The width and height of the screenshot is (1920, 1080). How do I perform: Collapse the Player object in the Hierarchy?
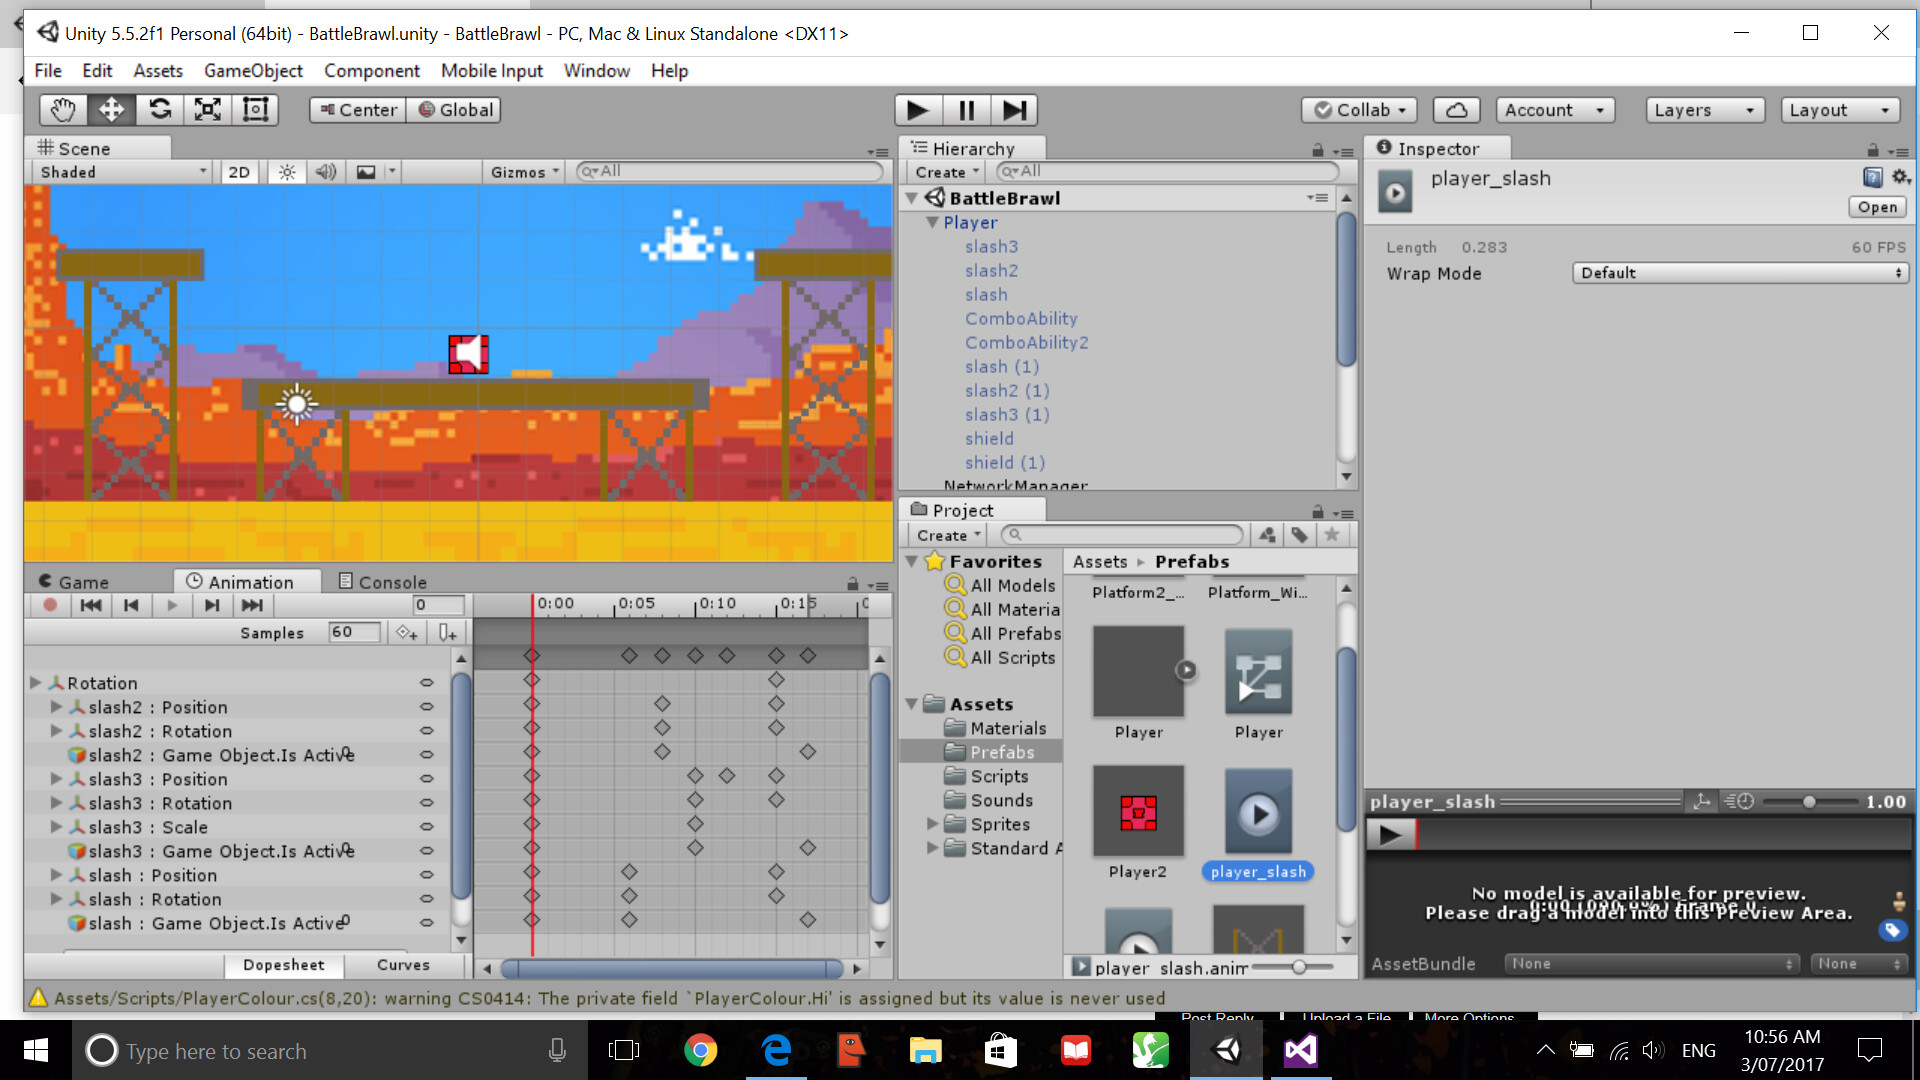point(932,222)
